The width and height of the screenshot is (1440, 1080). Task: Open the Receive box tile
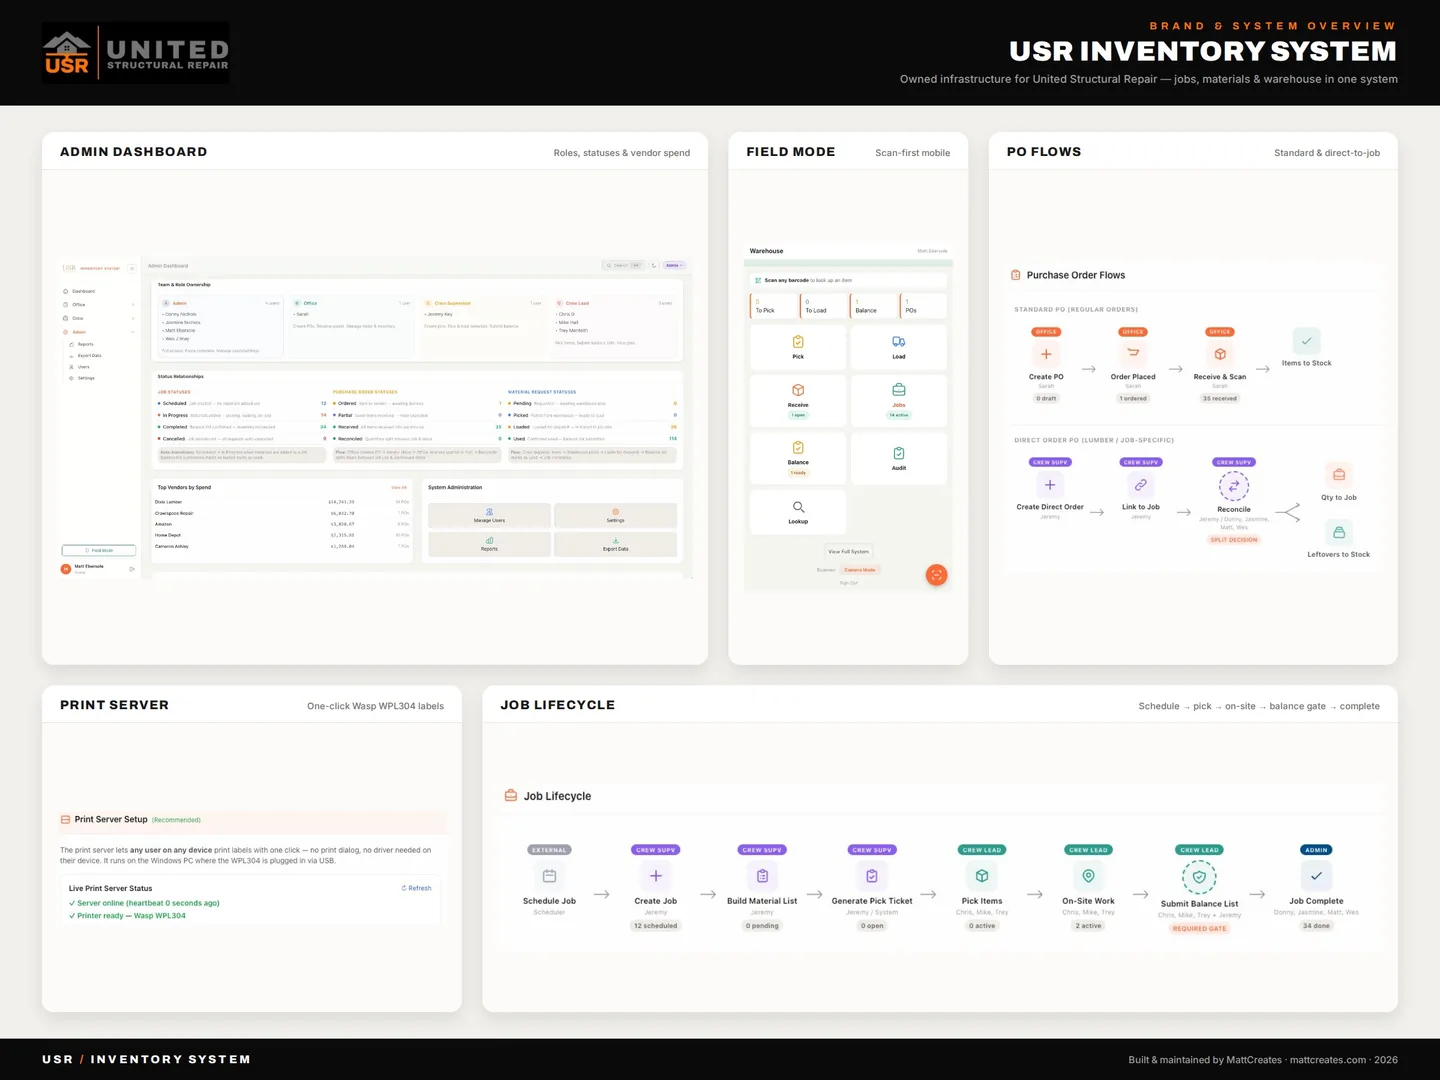(798, 400)
